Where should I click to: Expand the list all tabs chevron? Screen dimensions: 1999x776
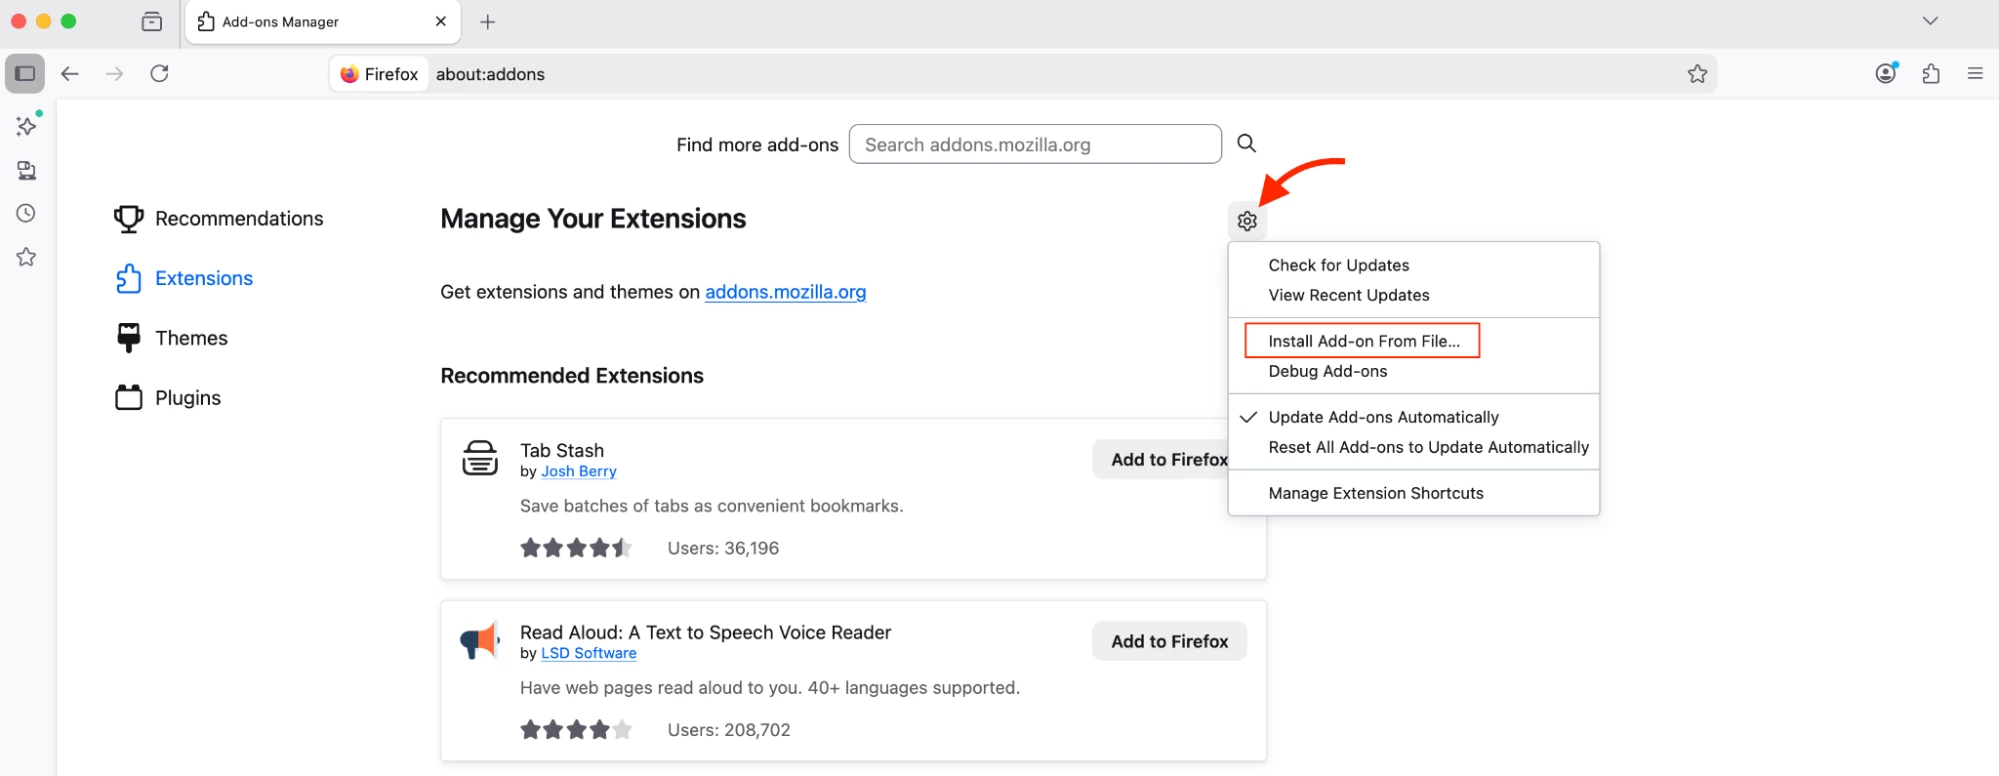[x=1930, y=21]
